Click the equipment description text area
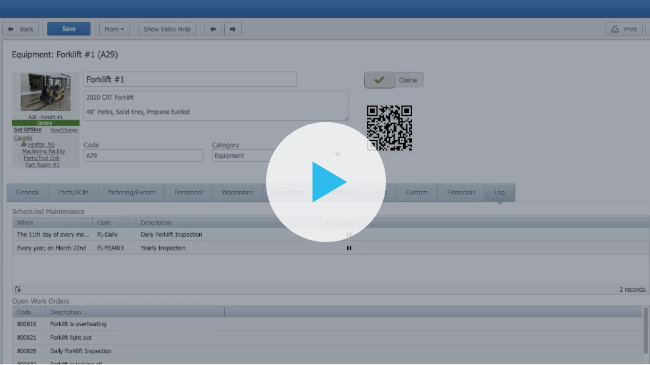The height and width of the screenshot is (365, 650). 216,105
